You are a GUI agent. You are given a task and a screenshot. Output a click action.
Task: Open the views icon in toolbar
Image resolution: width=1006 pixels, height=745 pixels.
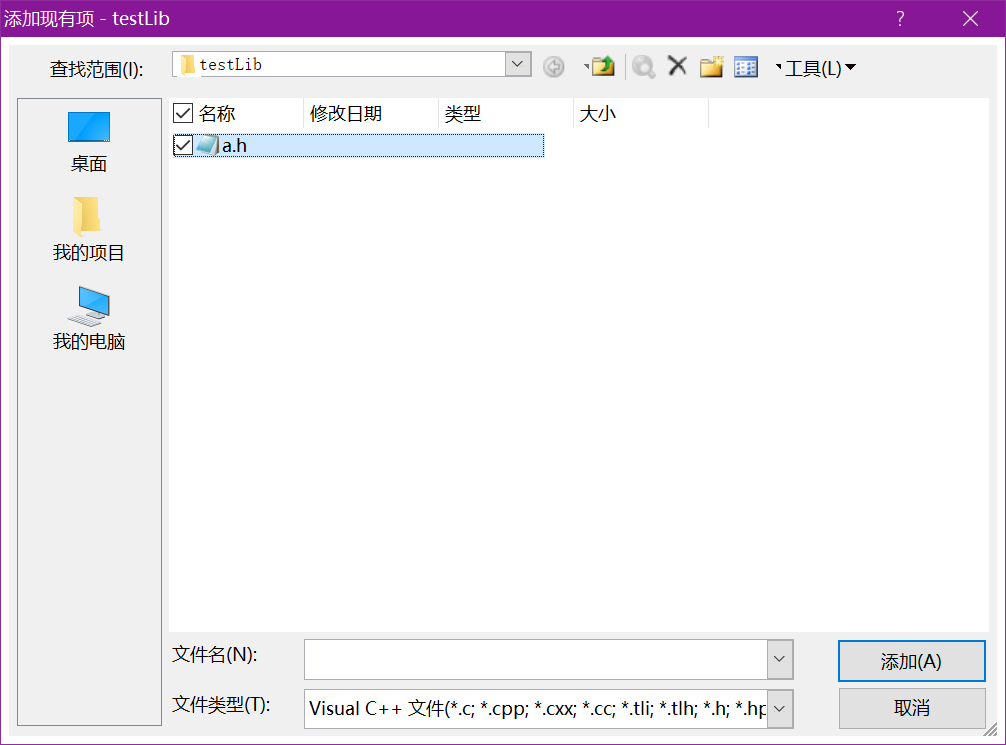pos(746,67)
